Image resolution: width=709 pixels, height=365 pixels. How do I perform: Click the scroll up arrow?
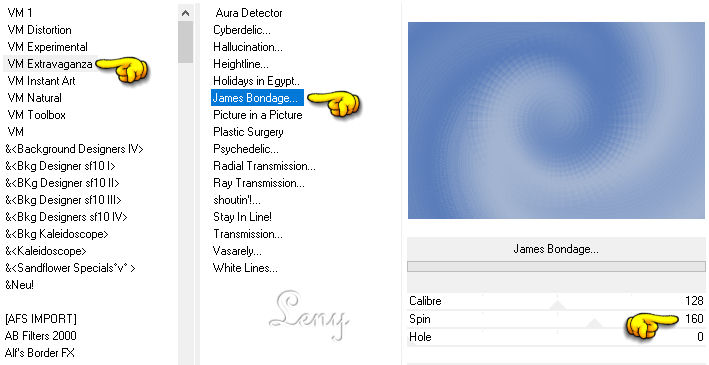click(185, 13)
